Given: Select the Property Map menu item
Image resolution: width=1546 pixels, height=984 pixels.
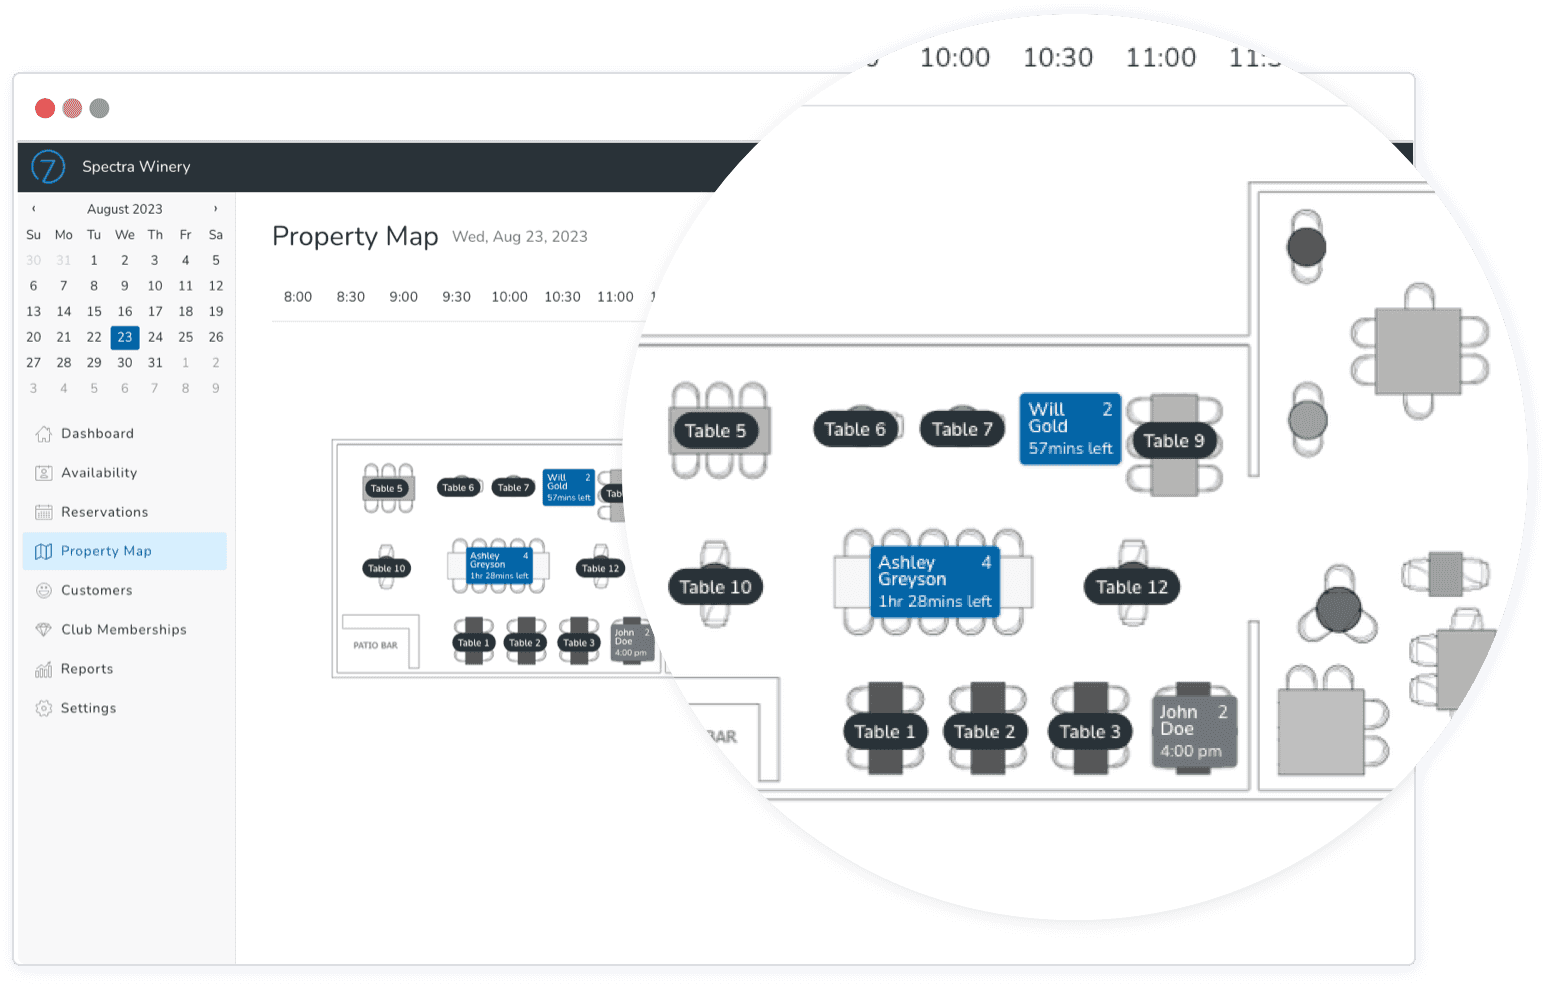Looking at the screenshot, I should pos(125,551).
